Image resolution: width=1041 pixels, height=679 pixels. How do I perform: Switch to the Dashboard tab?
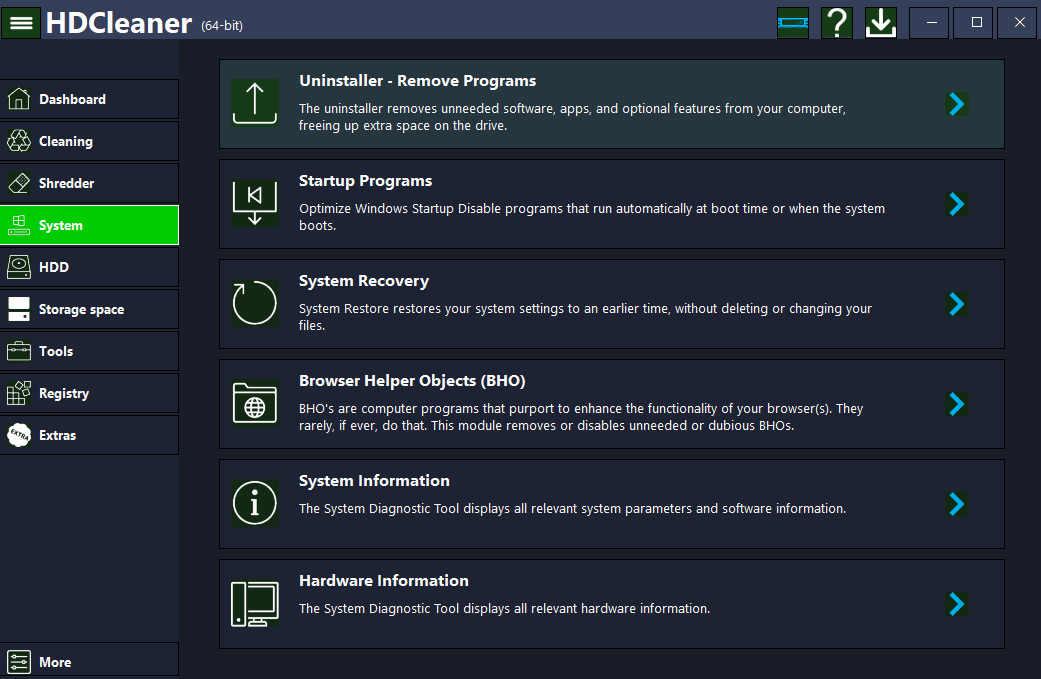[90, 99]
